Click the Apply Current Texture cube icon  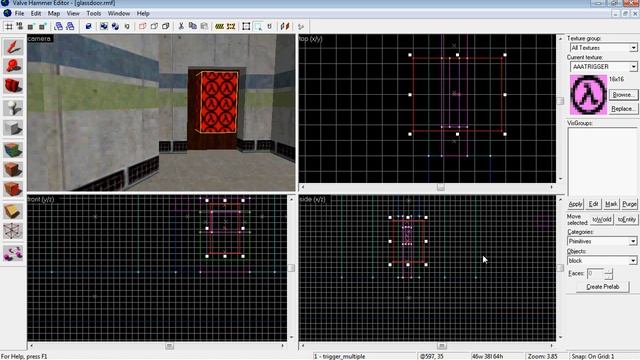click(13, 169)
